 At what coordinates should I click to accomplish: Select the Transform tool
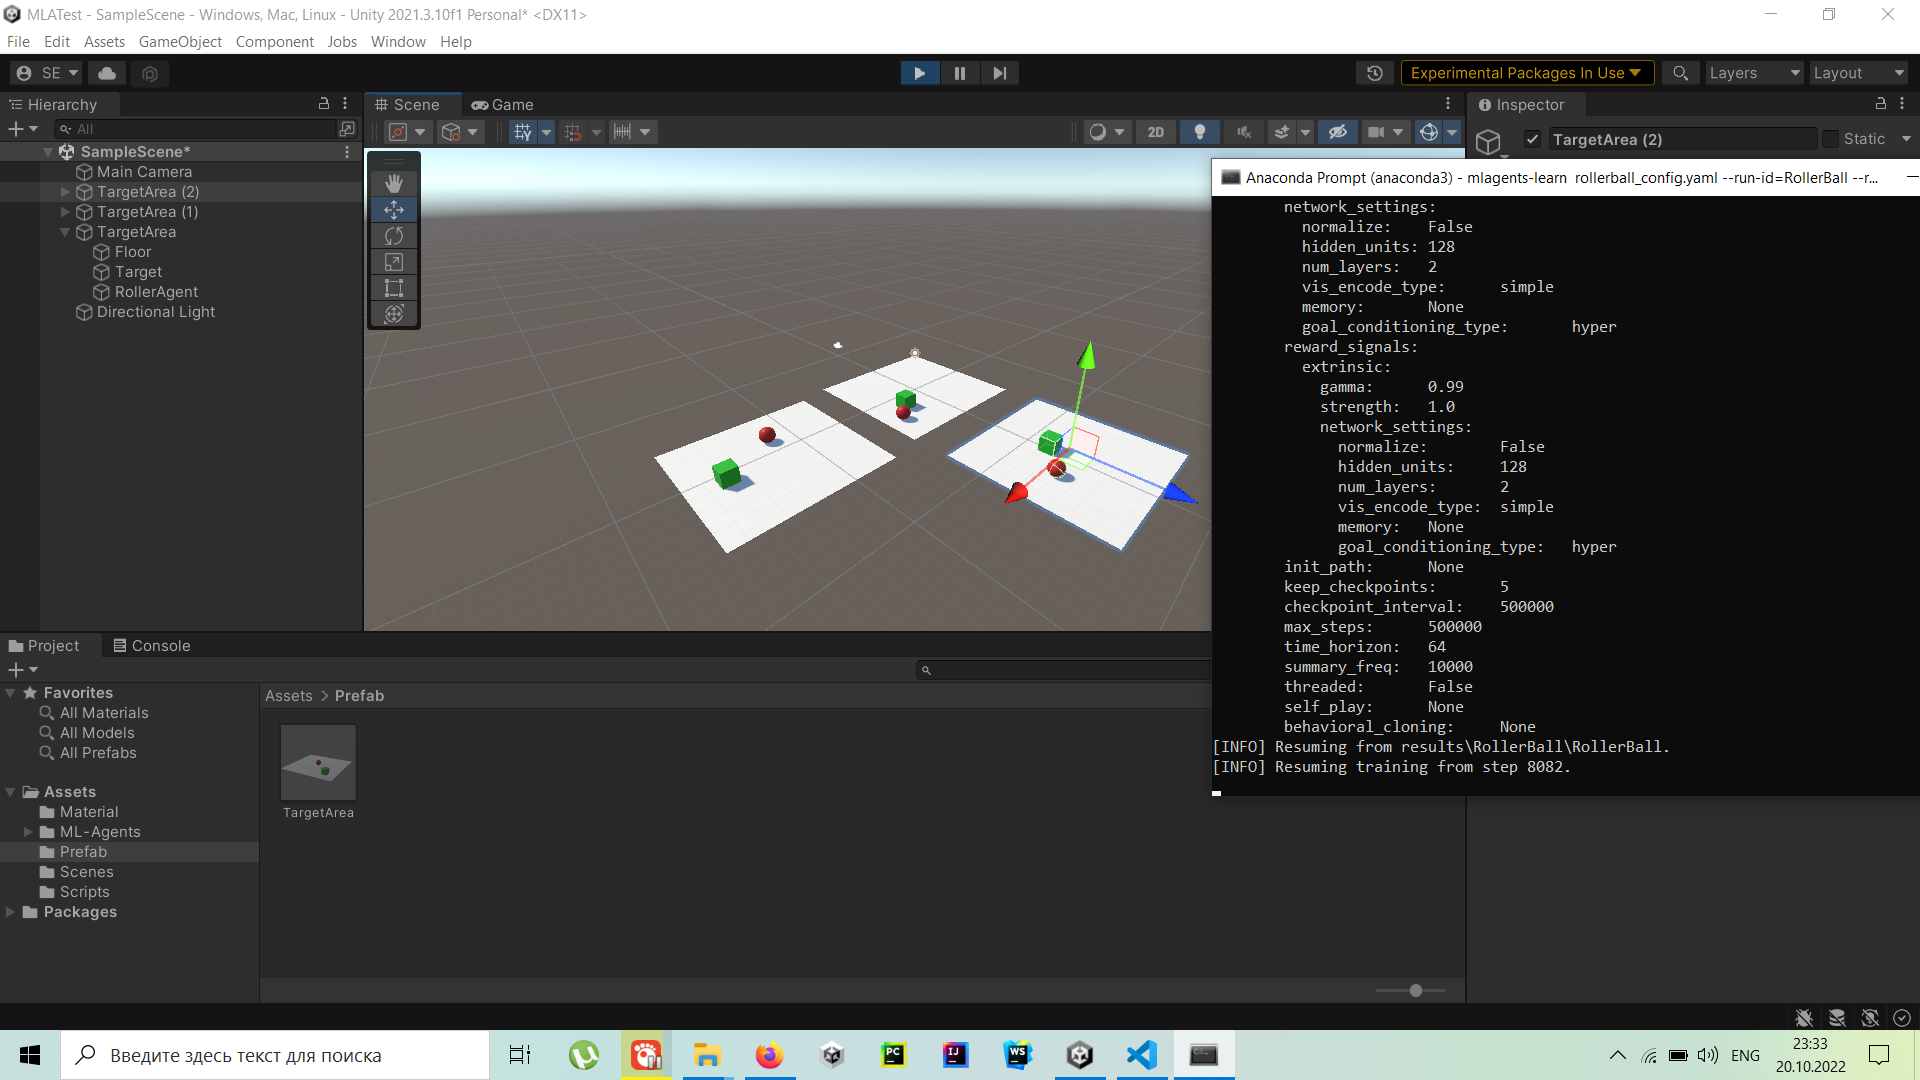[394, 314]
